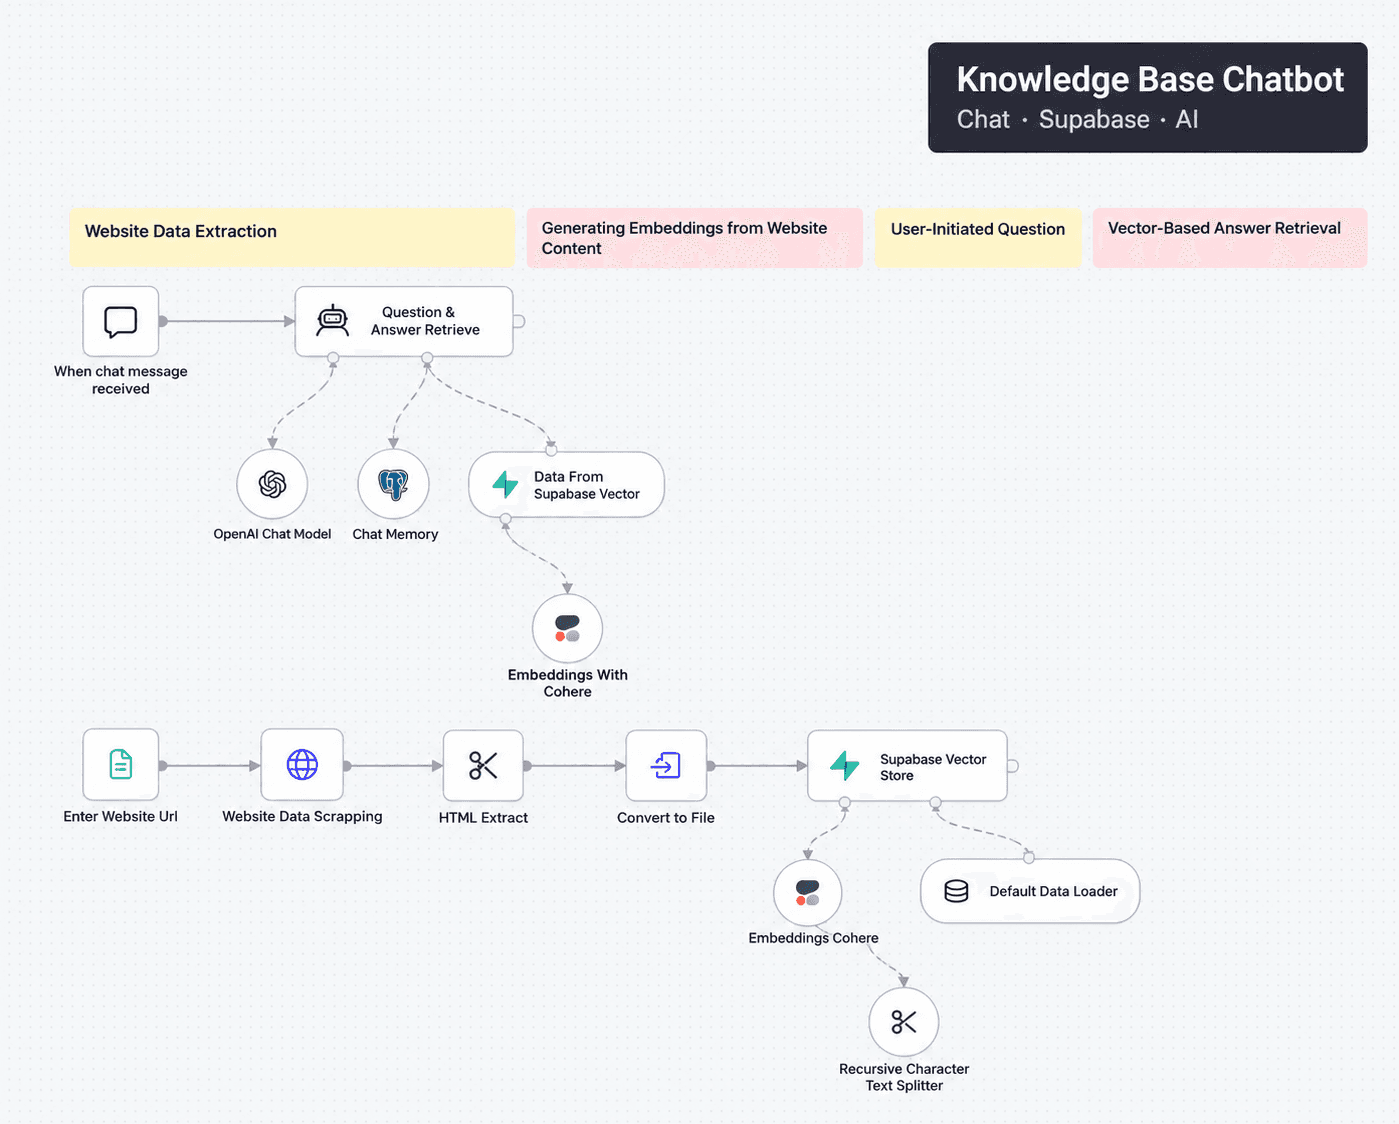Select the Default Data Loader database node
The image size is (1399, 1124).
tap(1030, 891)
